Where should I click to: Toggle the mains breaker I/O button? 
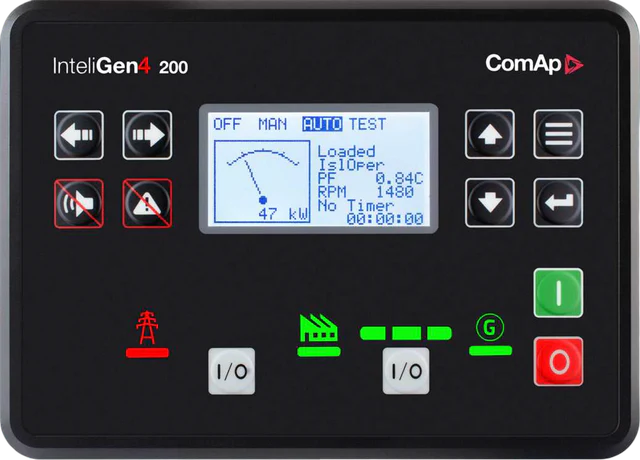[232, 371]
